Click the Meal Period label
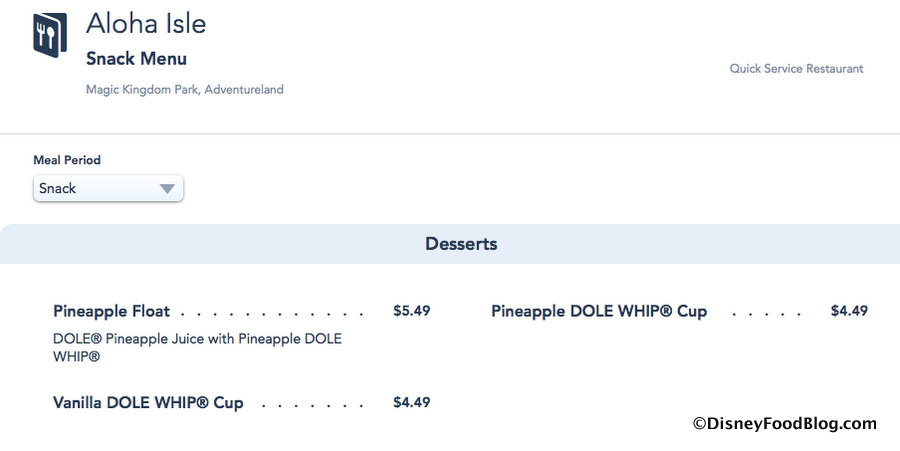The image size is (900, 451). coord(67,160)
